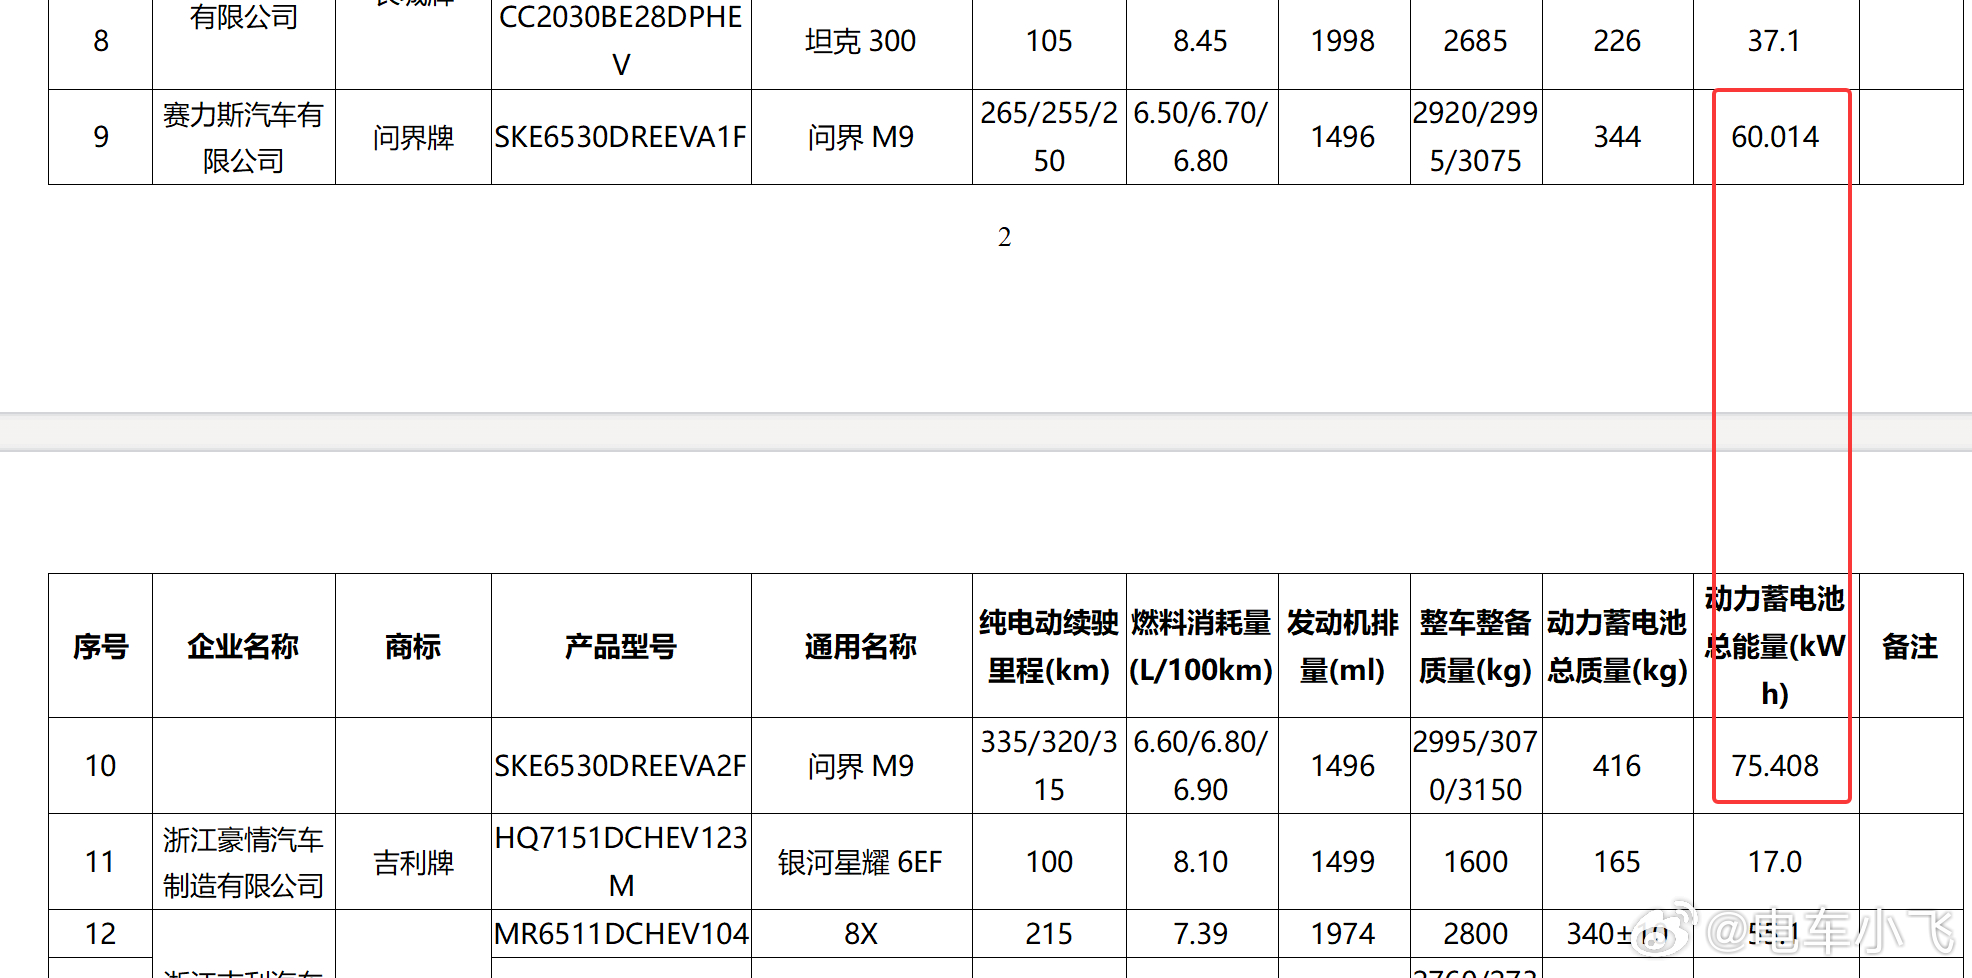Select the battery mass value "344"

pos(1617,137)
